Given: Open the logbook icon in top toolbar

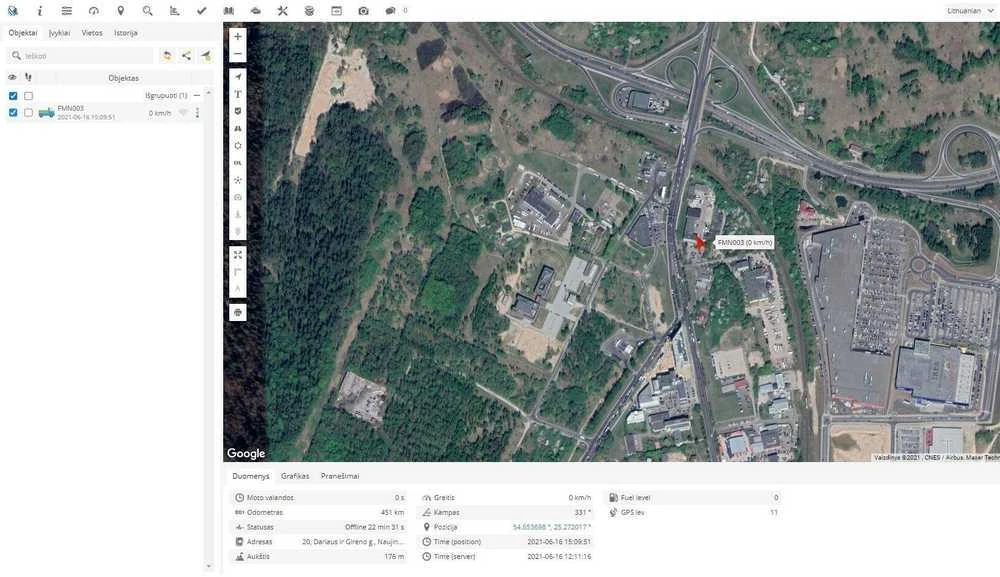Looking at the screenshot, I should [228, 11].
